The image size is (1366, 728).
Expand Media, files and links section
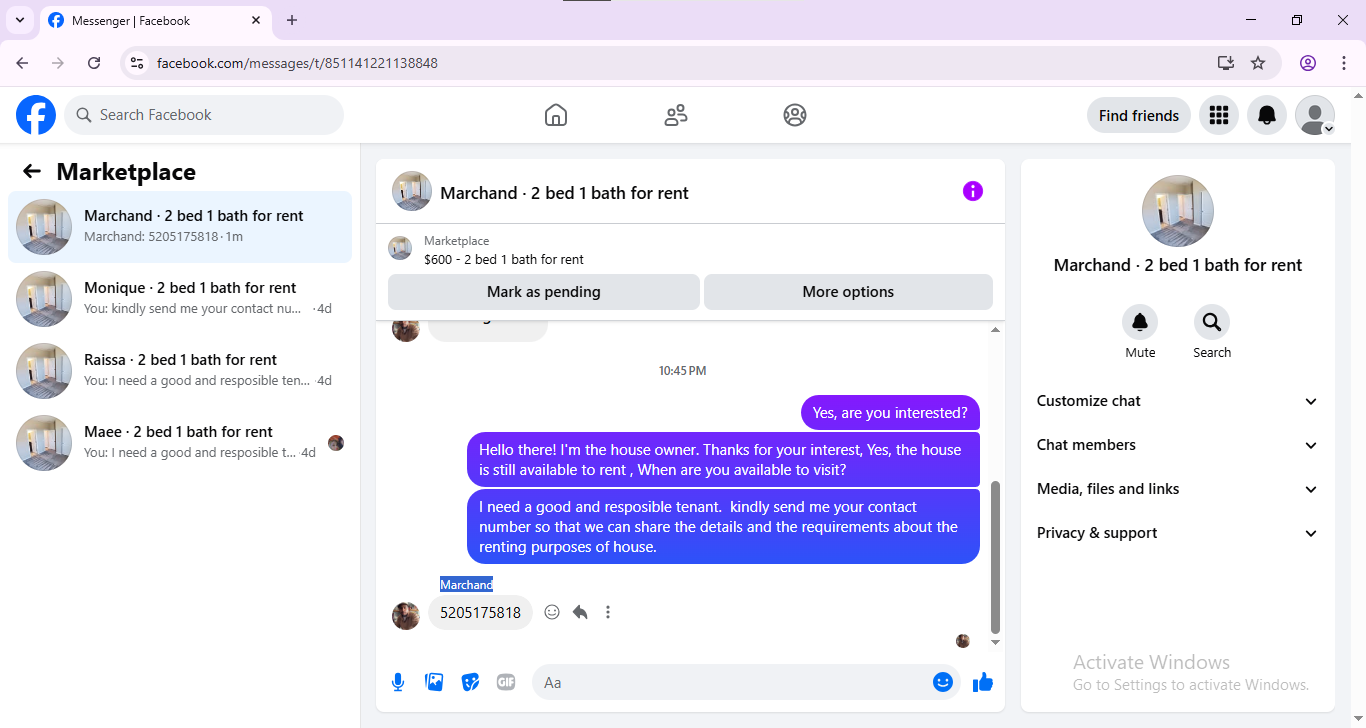click(1178, 489)
